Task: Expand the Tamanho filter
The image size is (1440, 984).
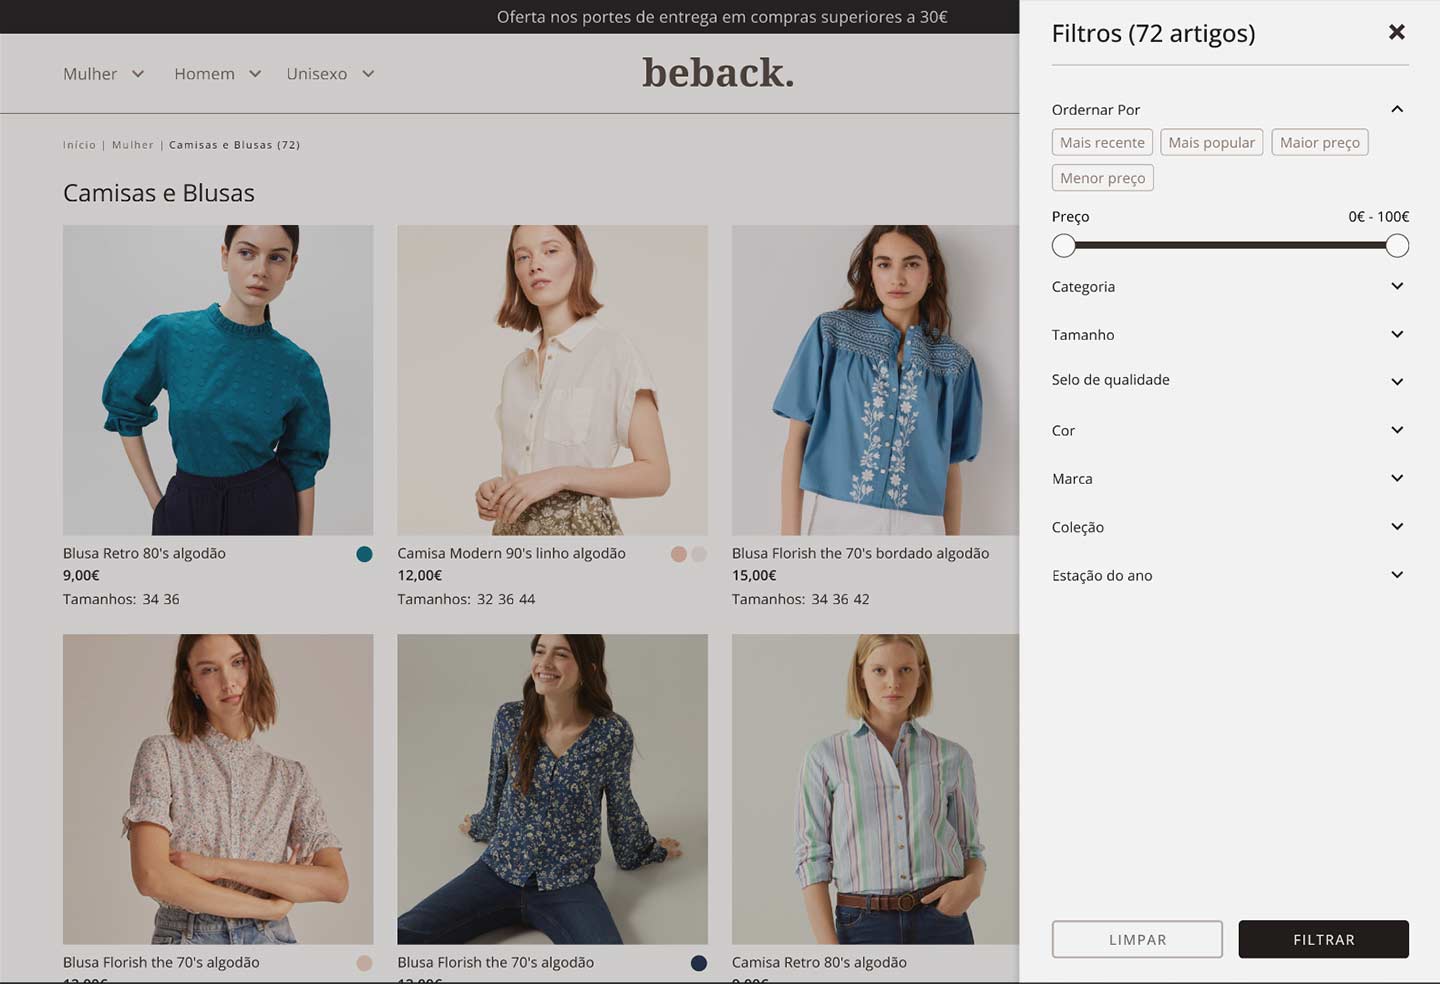Action: pyautogui.click(x=1397, y=335)
